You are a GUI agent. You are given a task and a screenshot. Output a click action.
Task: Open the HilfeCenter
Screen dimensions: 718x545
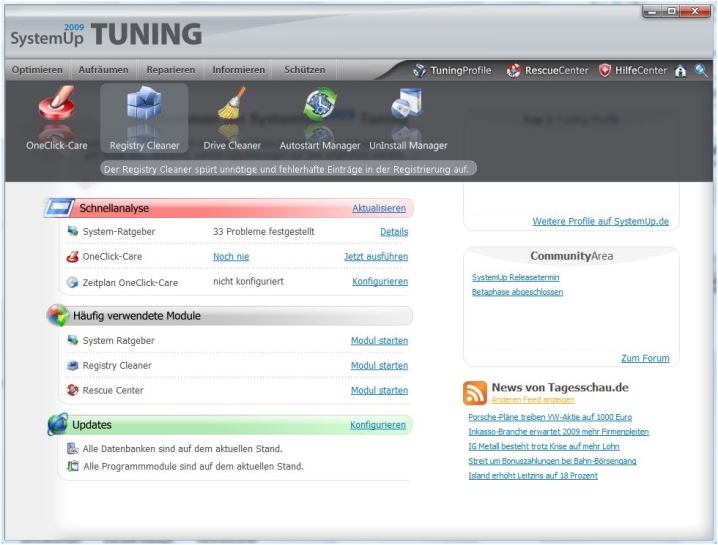[633, 71]
